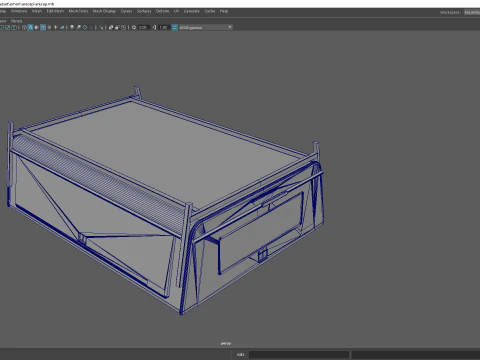Image resolution: width=480 pixels, height=360 pixels.
Task: Click the motion blur icon
Action: tap(78, 27)
